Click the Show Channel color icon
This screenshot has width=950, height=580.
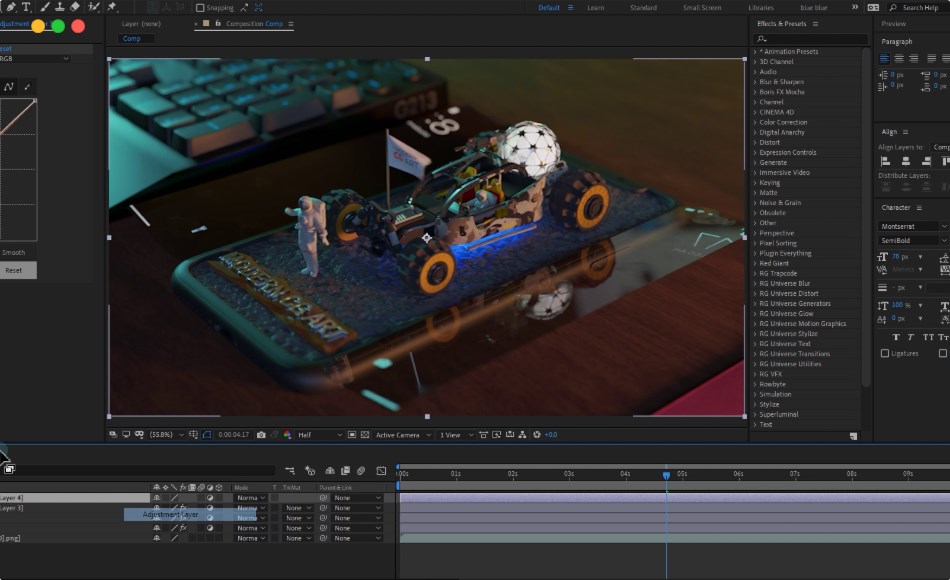click(288, 435)
